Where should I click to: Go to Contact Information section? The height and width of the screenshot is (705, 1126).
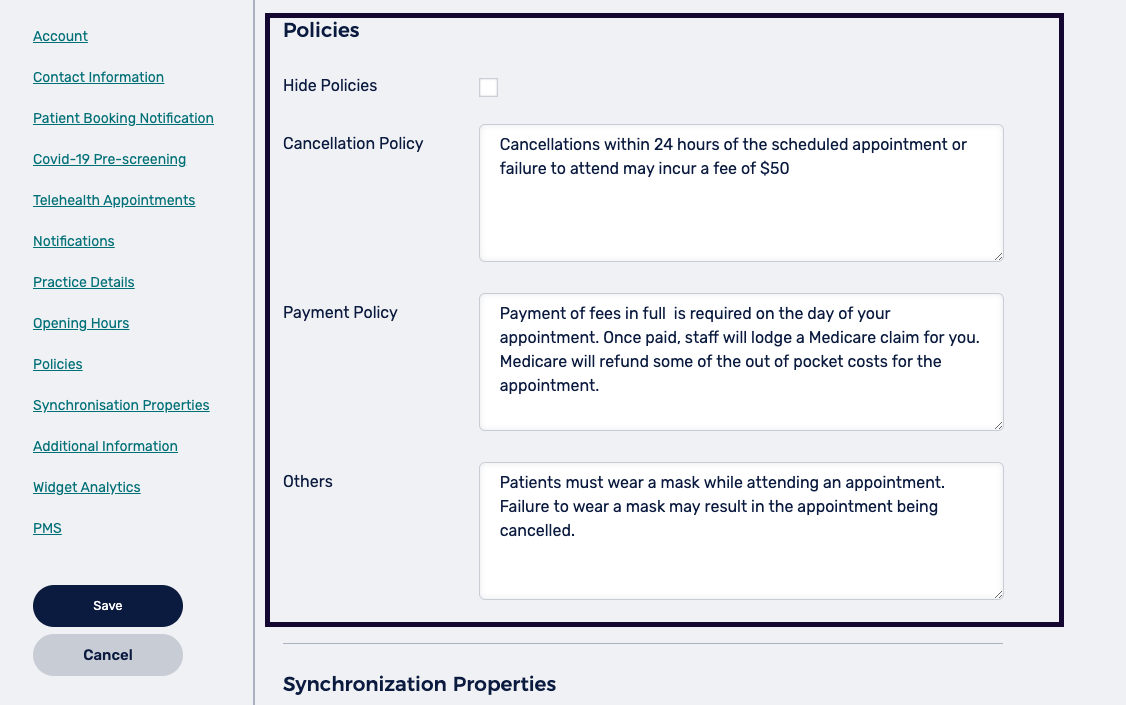98,77
